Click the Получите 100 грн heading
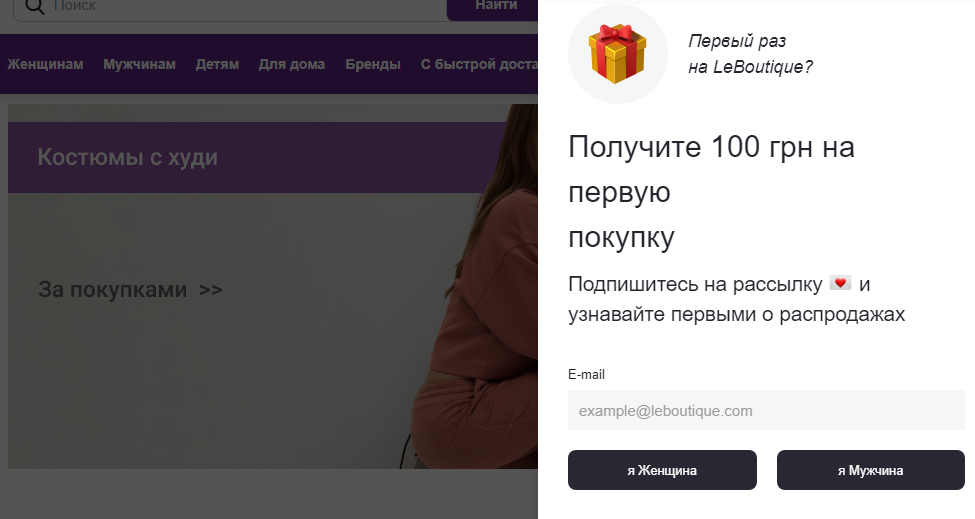 pyautogui.click(x=711, y=193)
